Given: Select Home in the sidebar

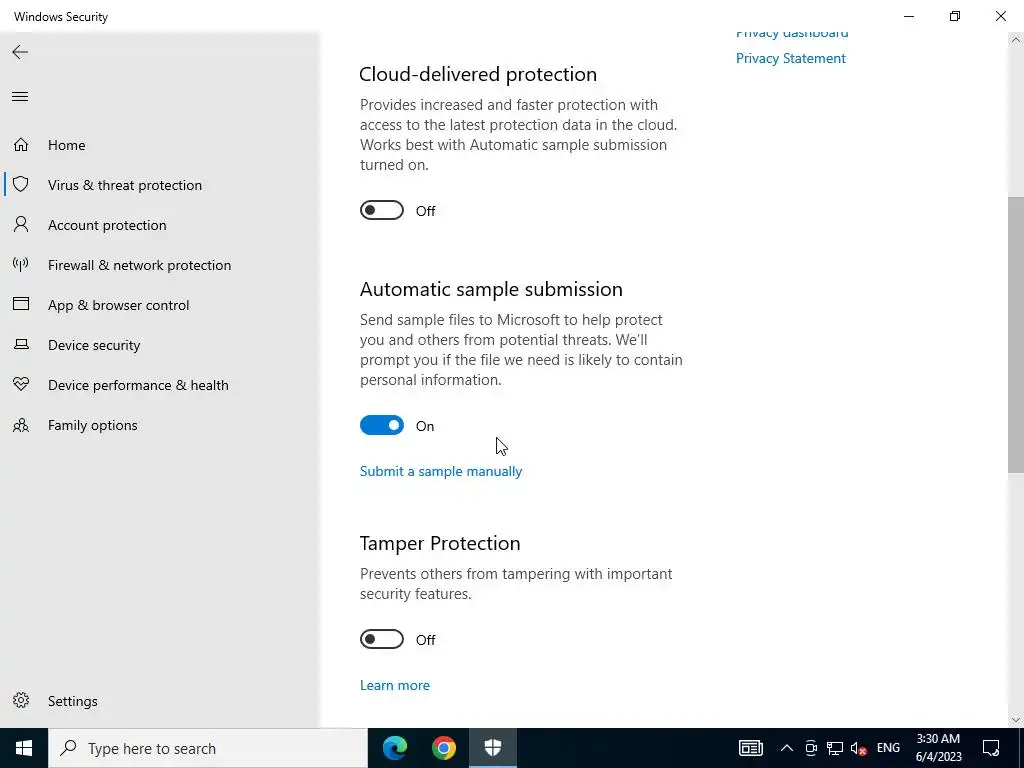Looking at the screenshot, I should tap(67, 145).
